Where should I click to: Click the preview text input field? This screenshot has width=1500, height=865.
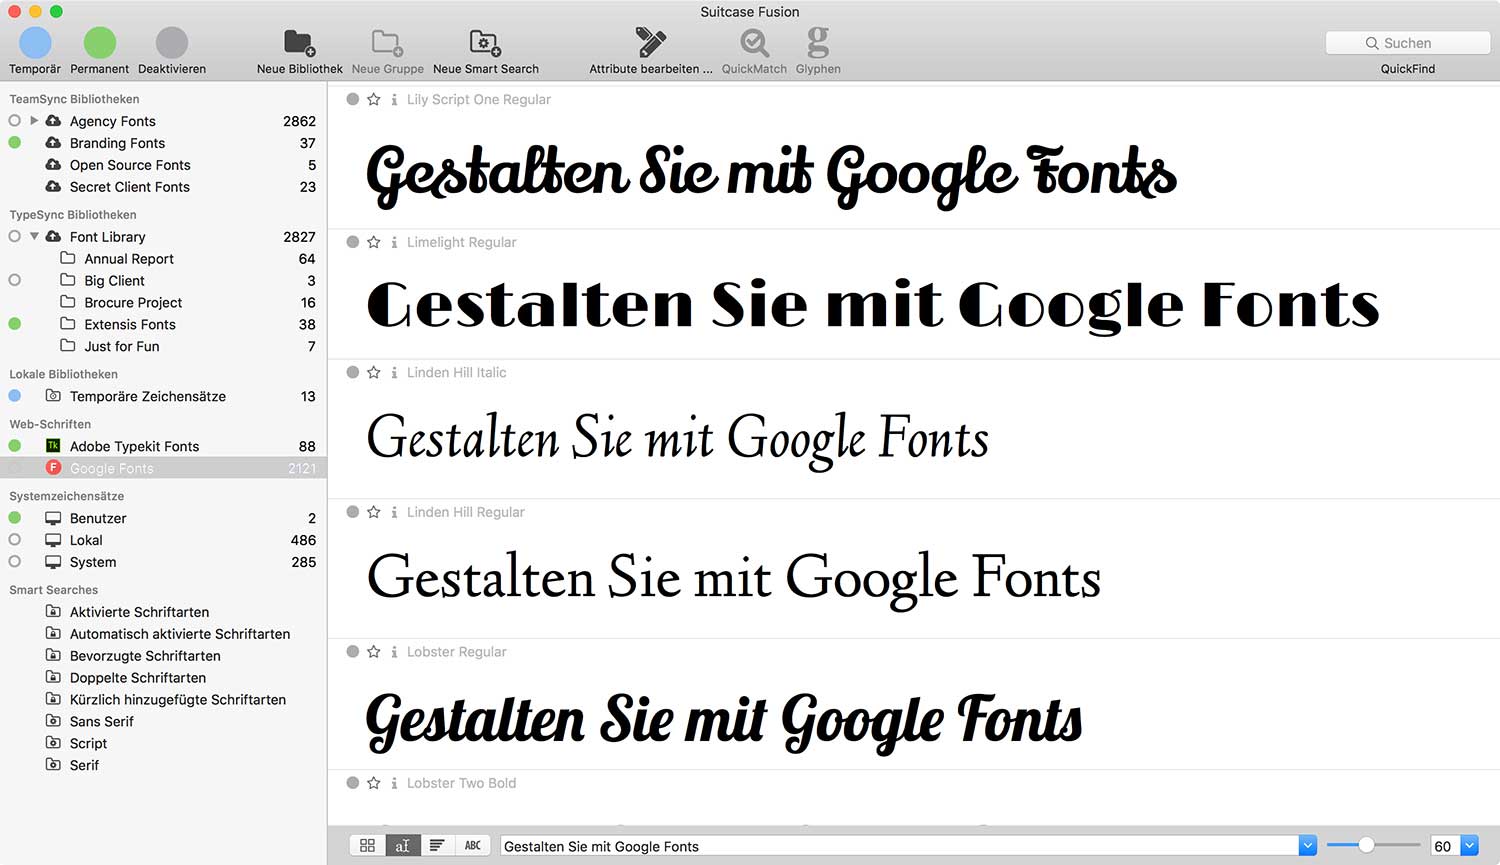coord(899,846)
